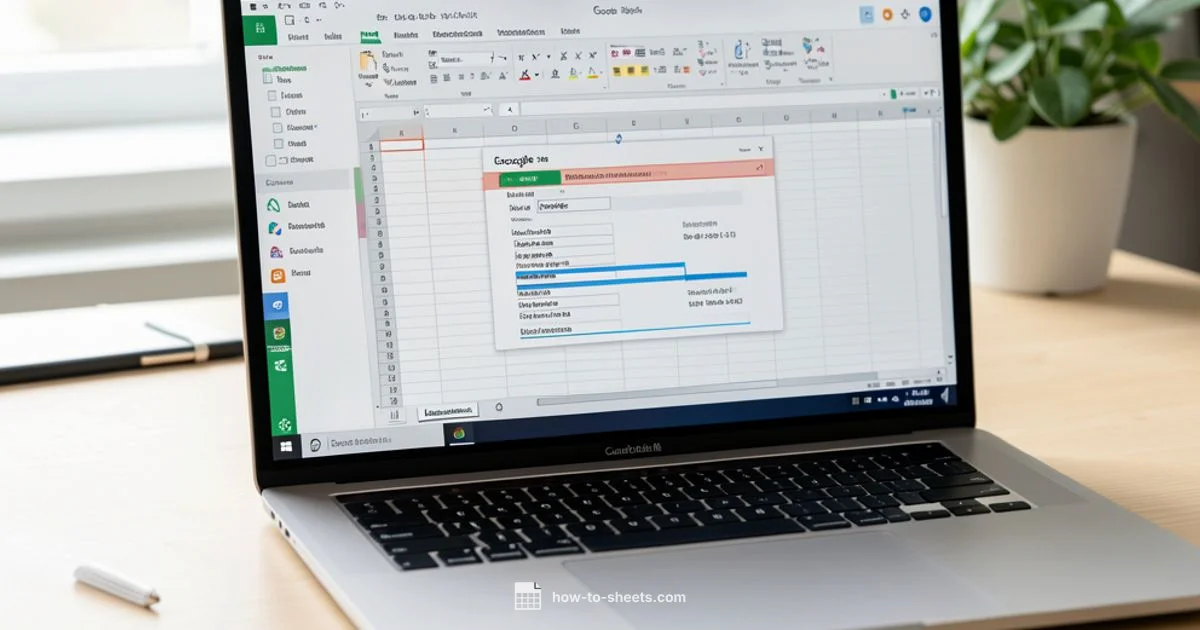Image resolution: width=1200 pixels, height=630 pixels.
Task: Open the Windows Start menu
Action: pos(287,446)
